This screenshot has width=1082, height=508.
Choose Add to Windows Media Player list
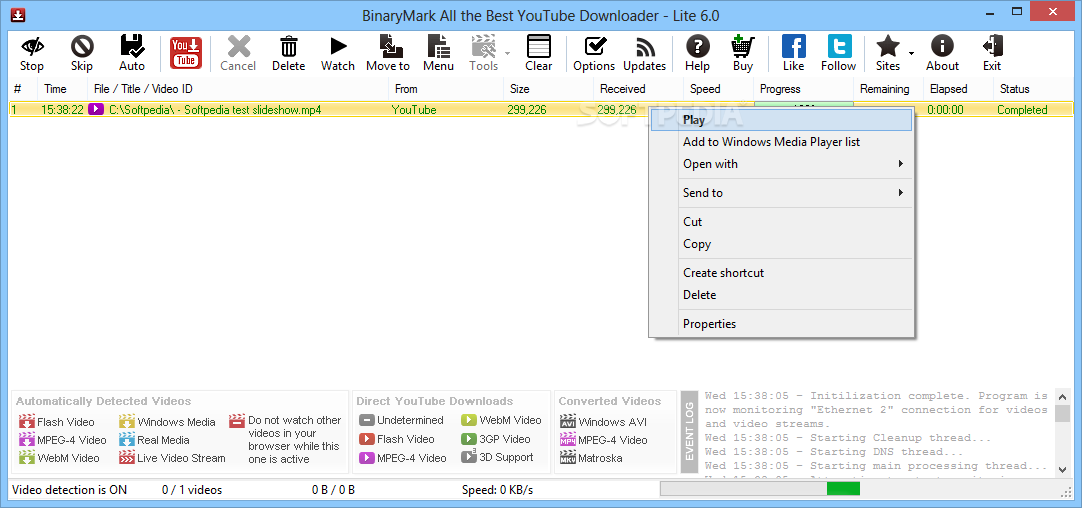coord(782,142)
